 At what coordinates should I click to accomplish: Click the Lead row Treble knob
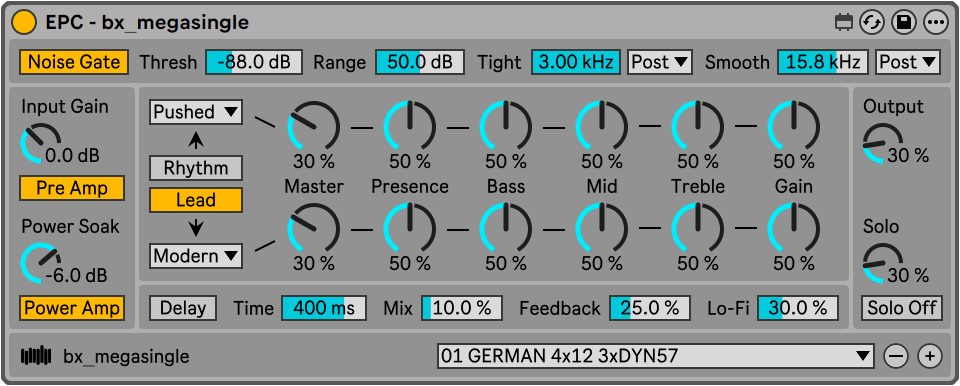[698, 228]
